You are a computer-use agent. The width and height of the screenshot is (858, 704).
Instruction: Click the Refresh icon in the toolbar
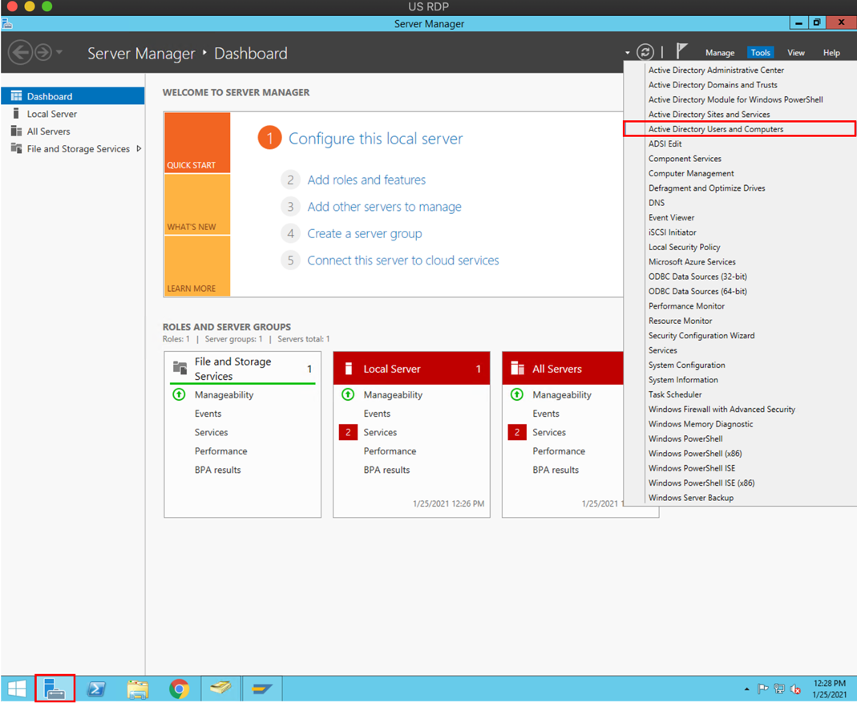pyautogui.click(x=645, y=50)
